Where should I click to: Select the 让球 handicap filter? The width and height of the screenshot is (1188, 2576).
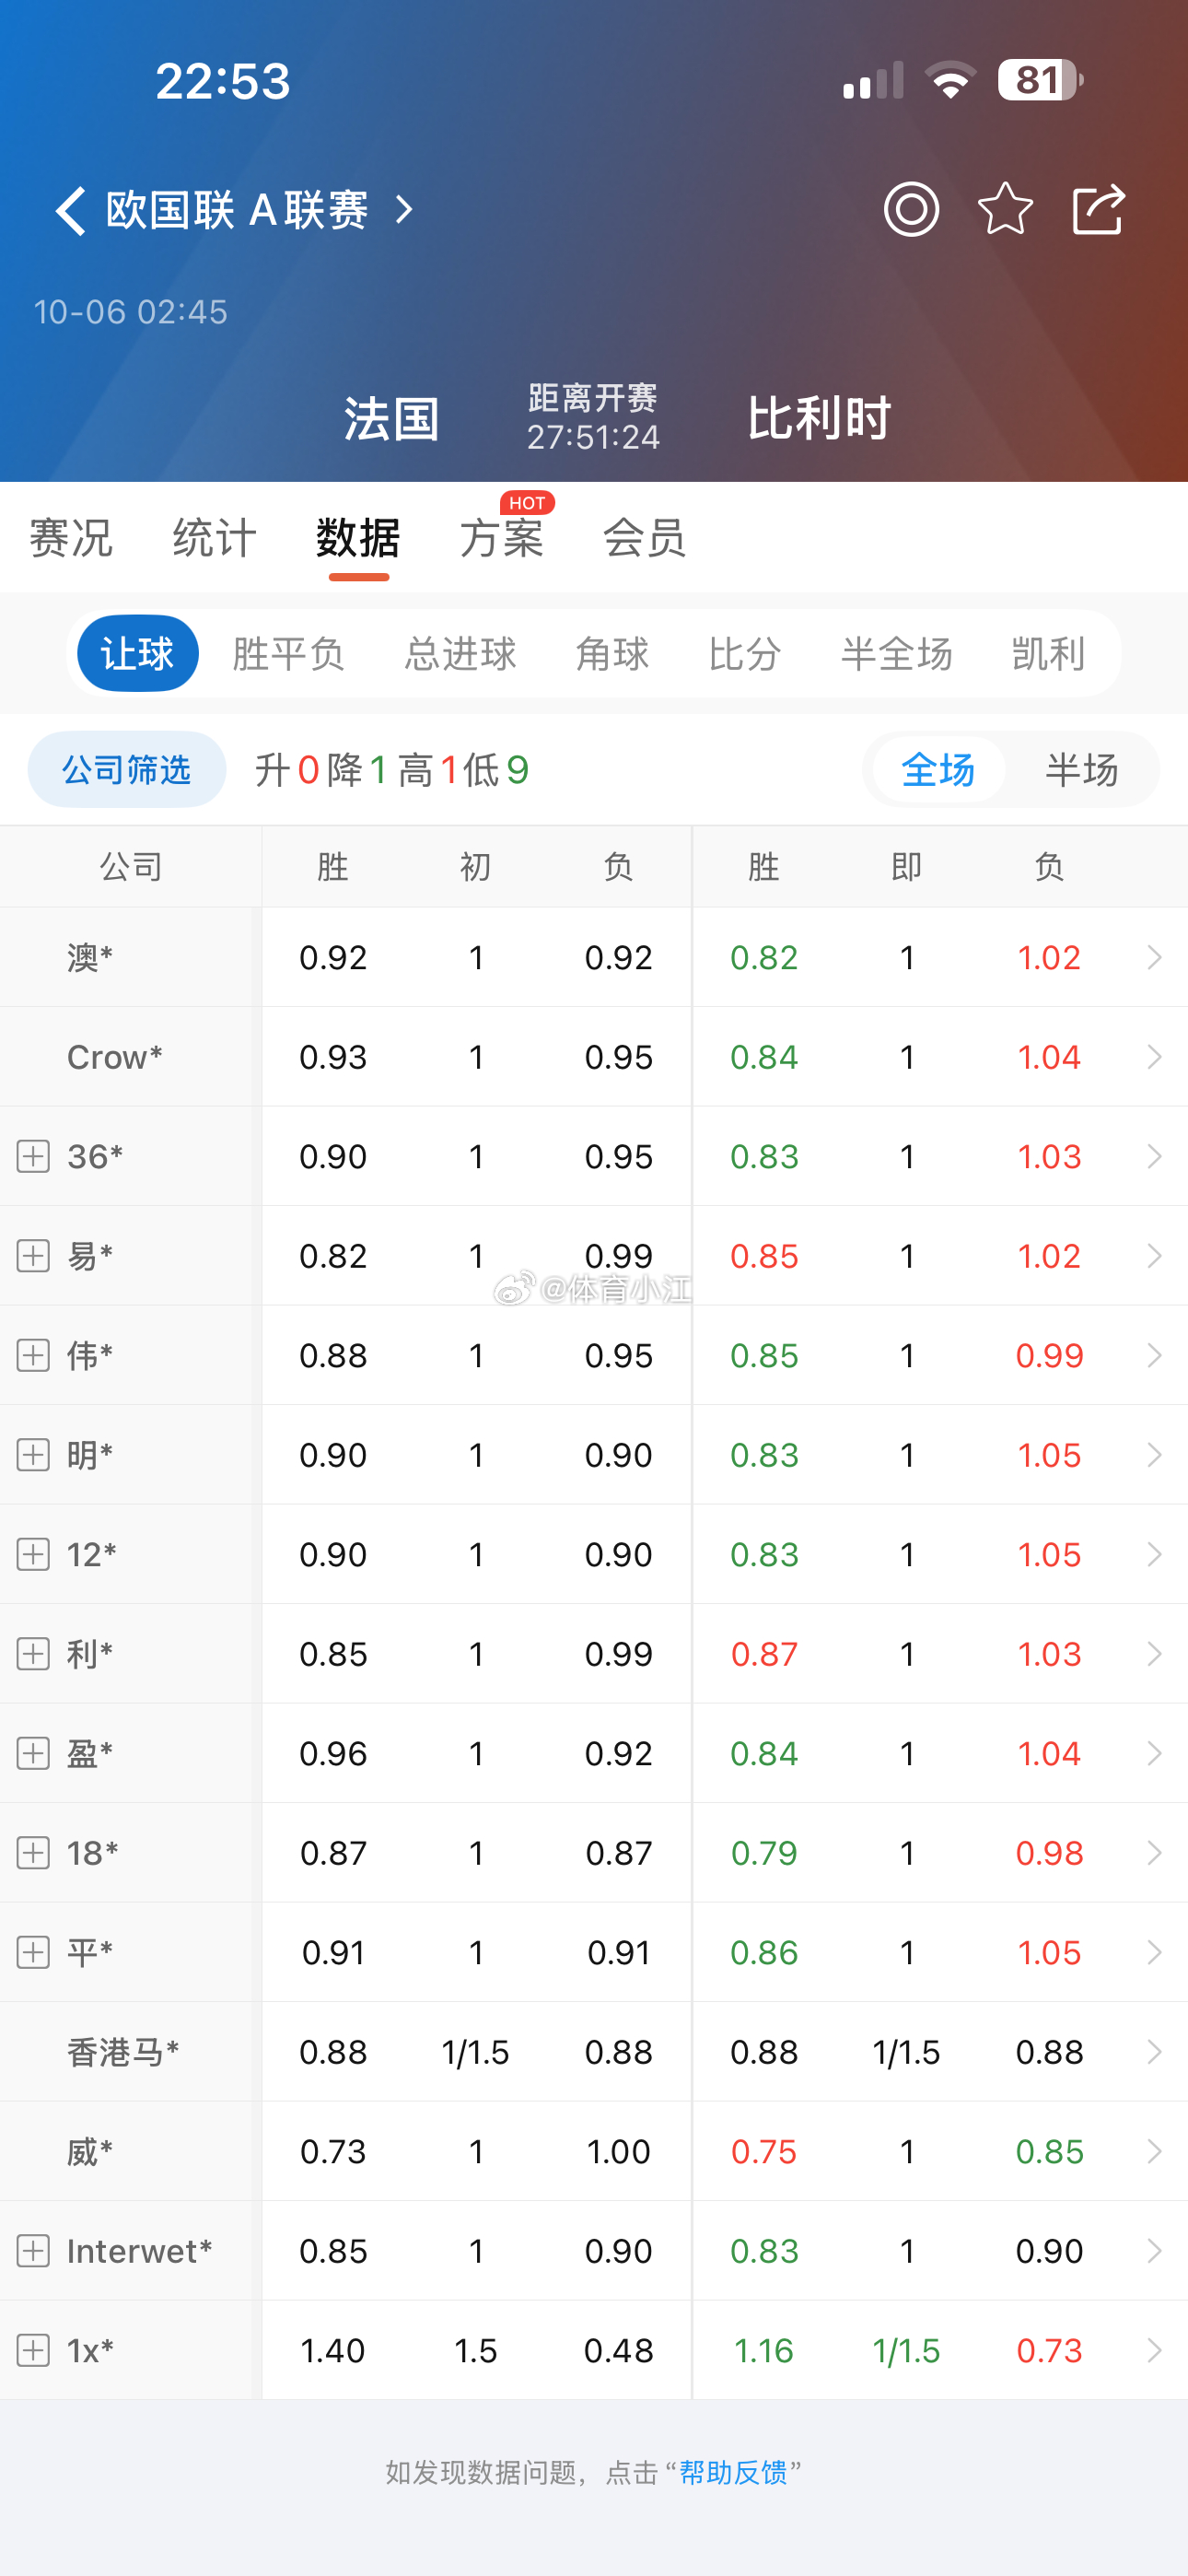tap(138, 654)
